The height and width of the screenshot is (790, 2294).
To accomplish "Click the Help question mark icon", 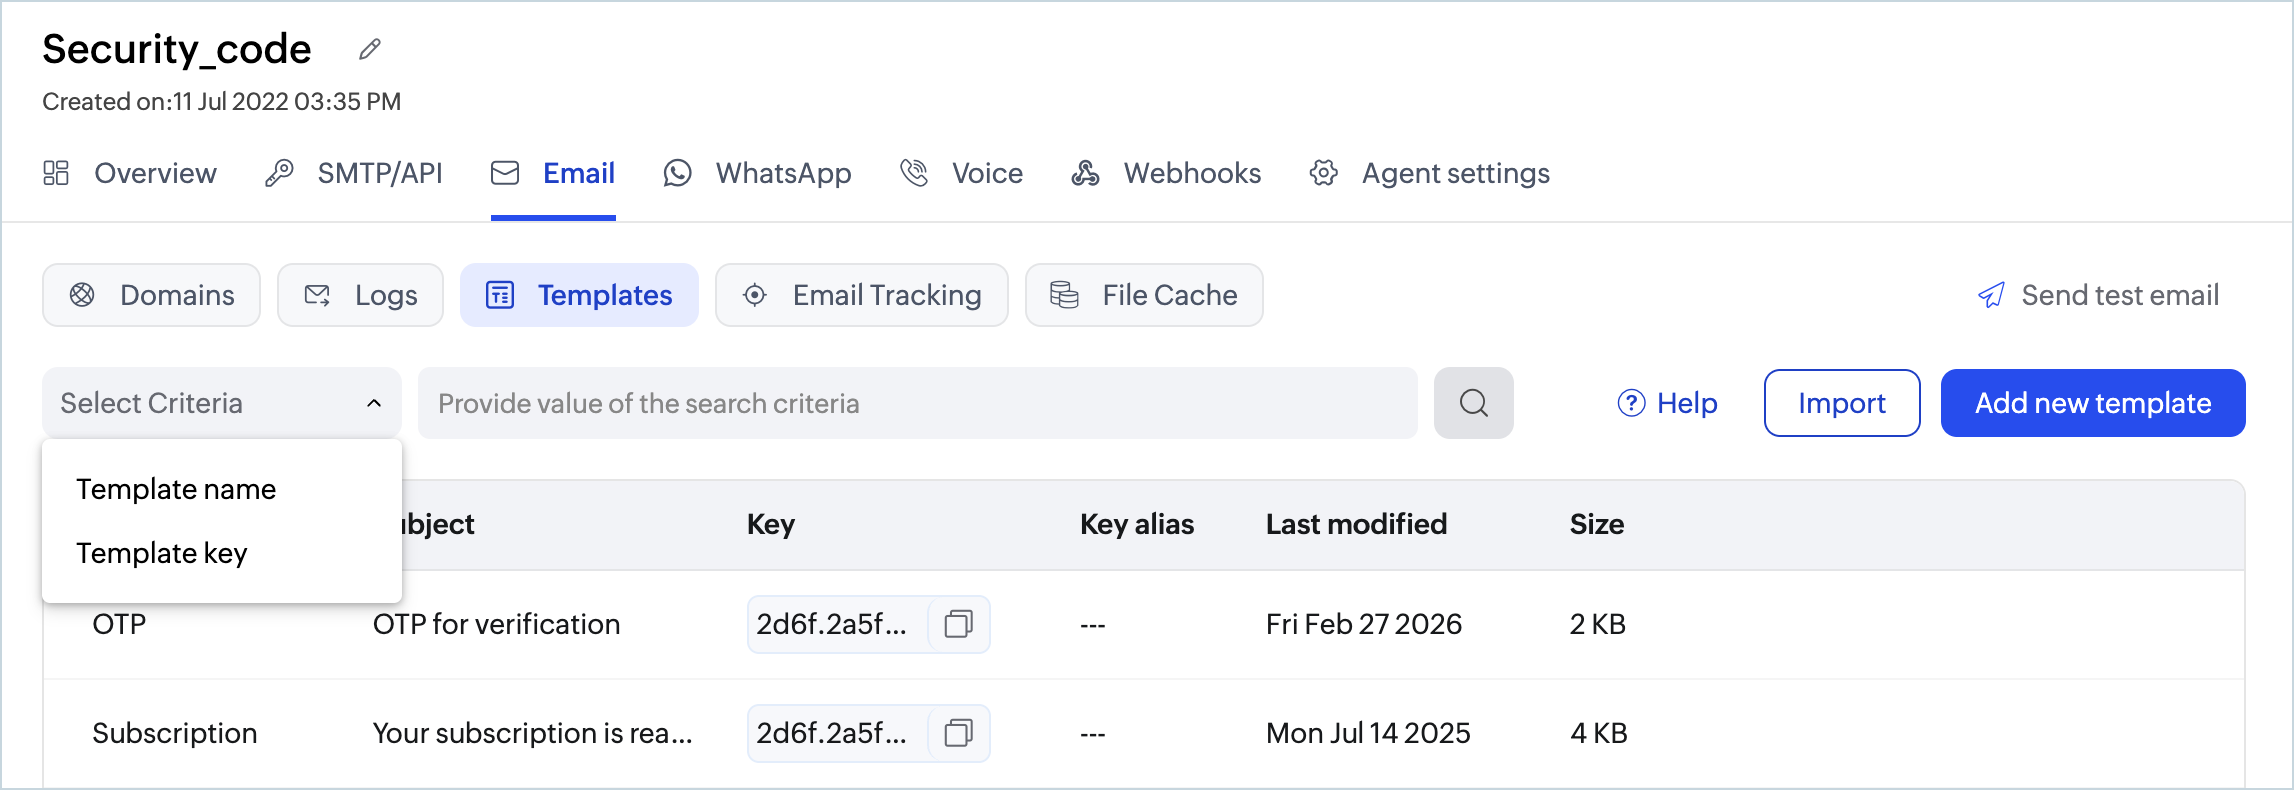I will 1631,403.
